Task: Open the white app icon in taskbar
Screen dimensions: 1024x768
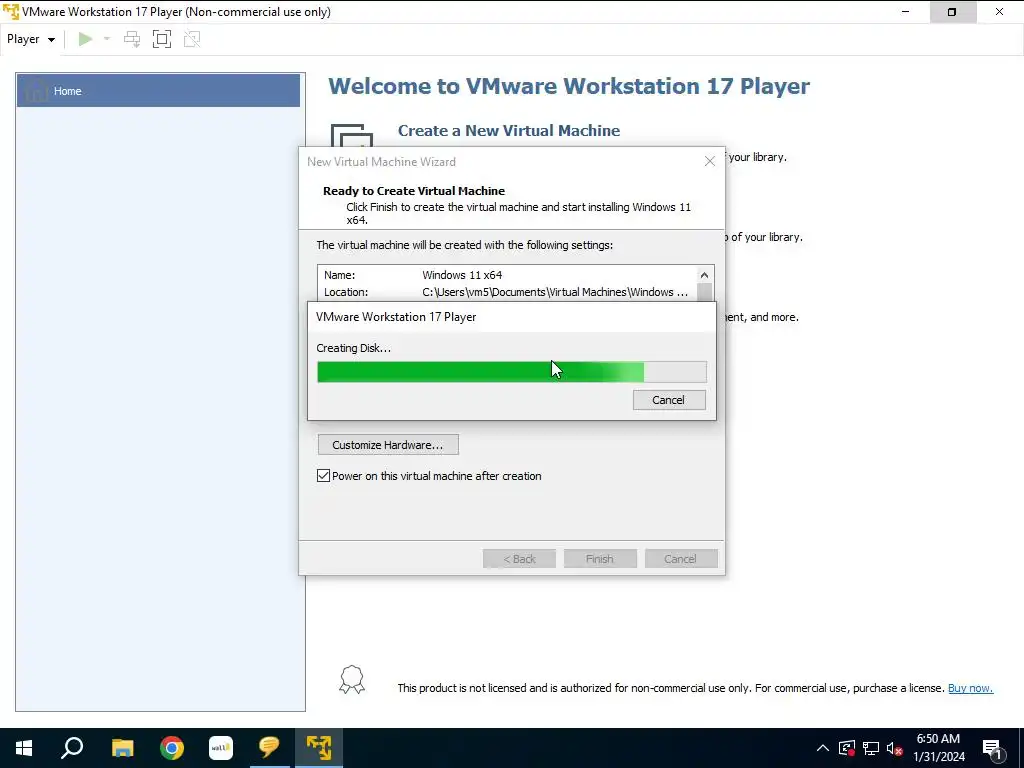Action: [221, 748]
